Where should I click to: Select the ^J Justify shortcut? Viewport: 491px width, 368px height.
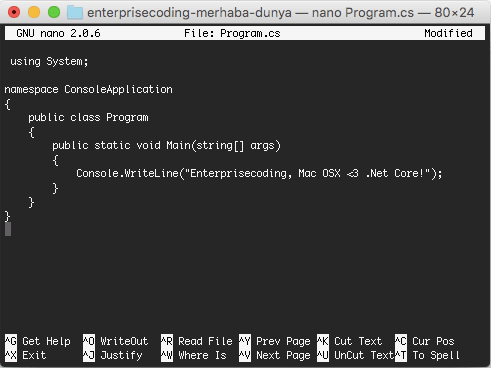[x=112, y=355]
